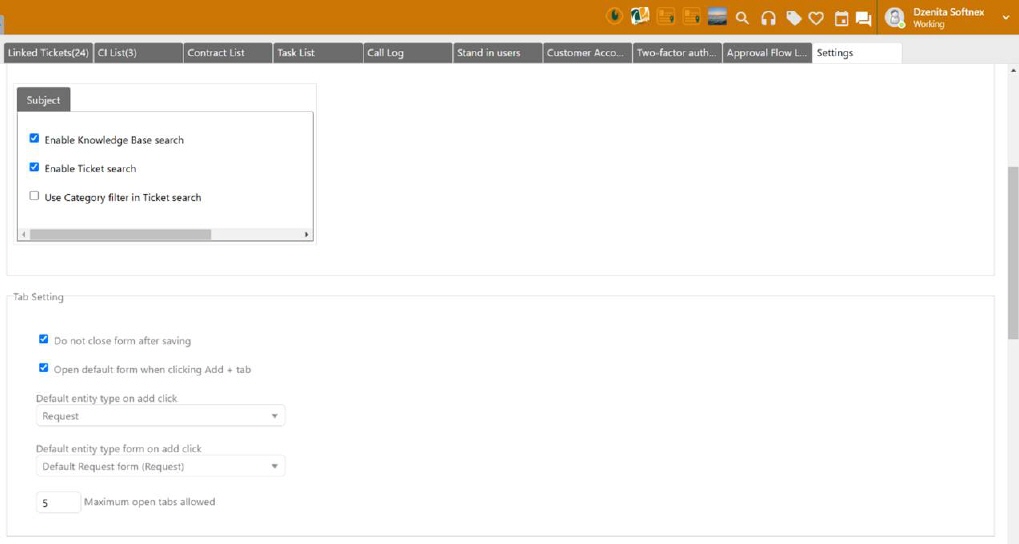Click the Dzenita Softnex user avatar
1019x544 pixels.
coord(895,18)
